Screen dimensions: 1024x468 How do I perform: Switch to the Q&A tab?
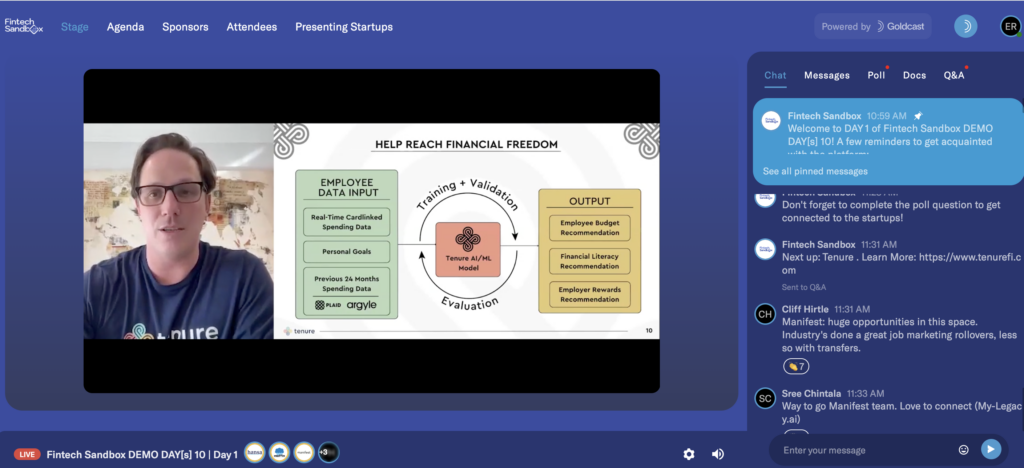click(x=953, y=75)
